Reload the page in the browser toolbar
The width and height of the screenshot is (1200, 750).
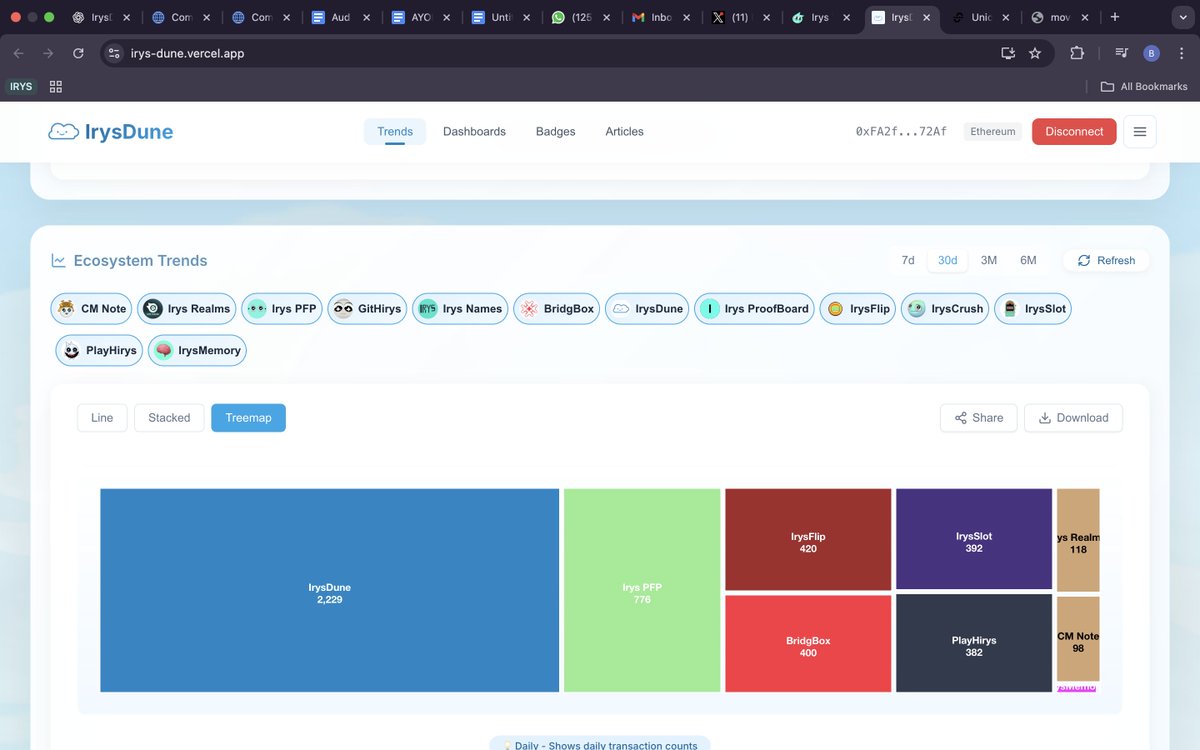click(x=78, y=53)
